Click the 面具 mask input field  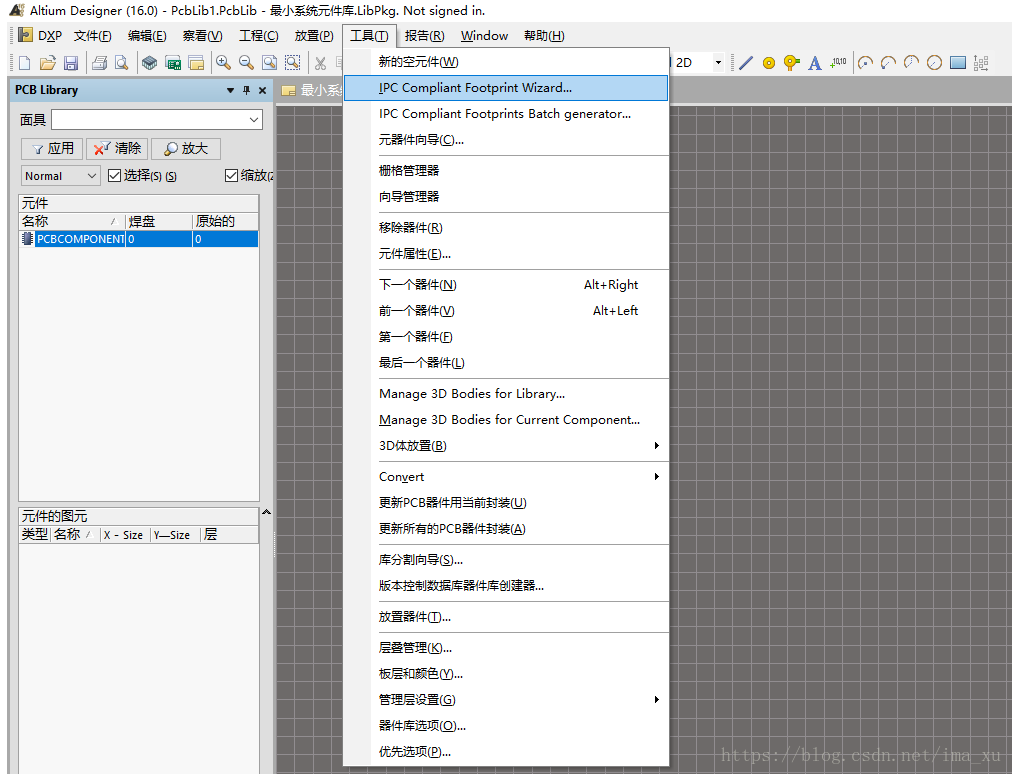click(156, 120)
